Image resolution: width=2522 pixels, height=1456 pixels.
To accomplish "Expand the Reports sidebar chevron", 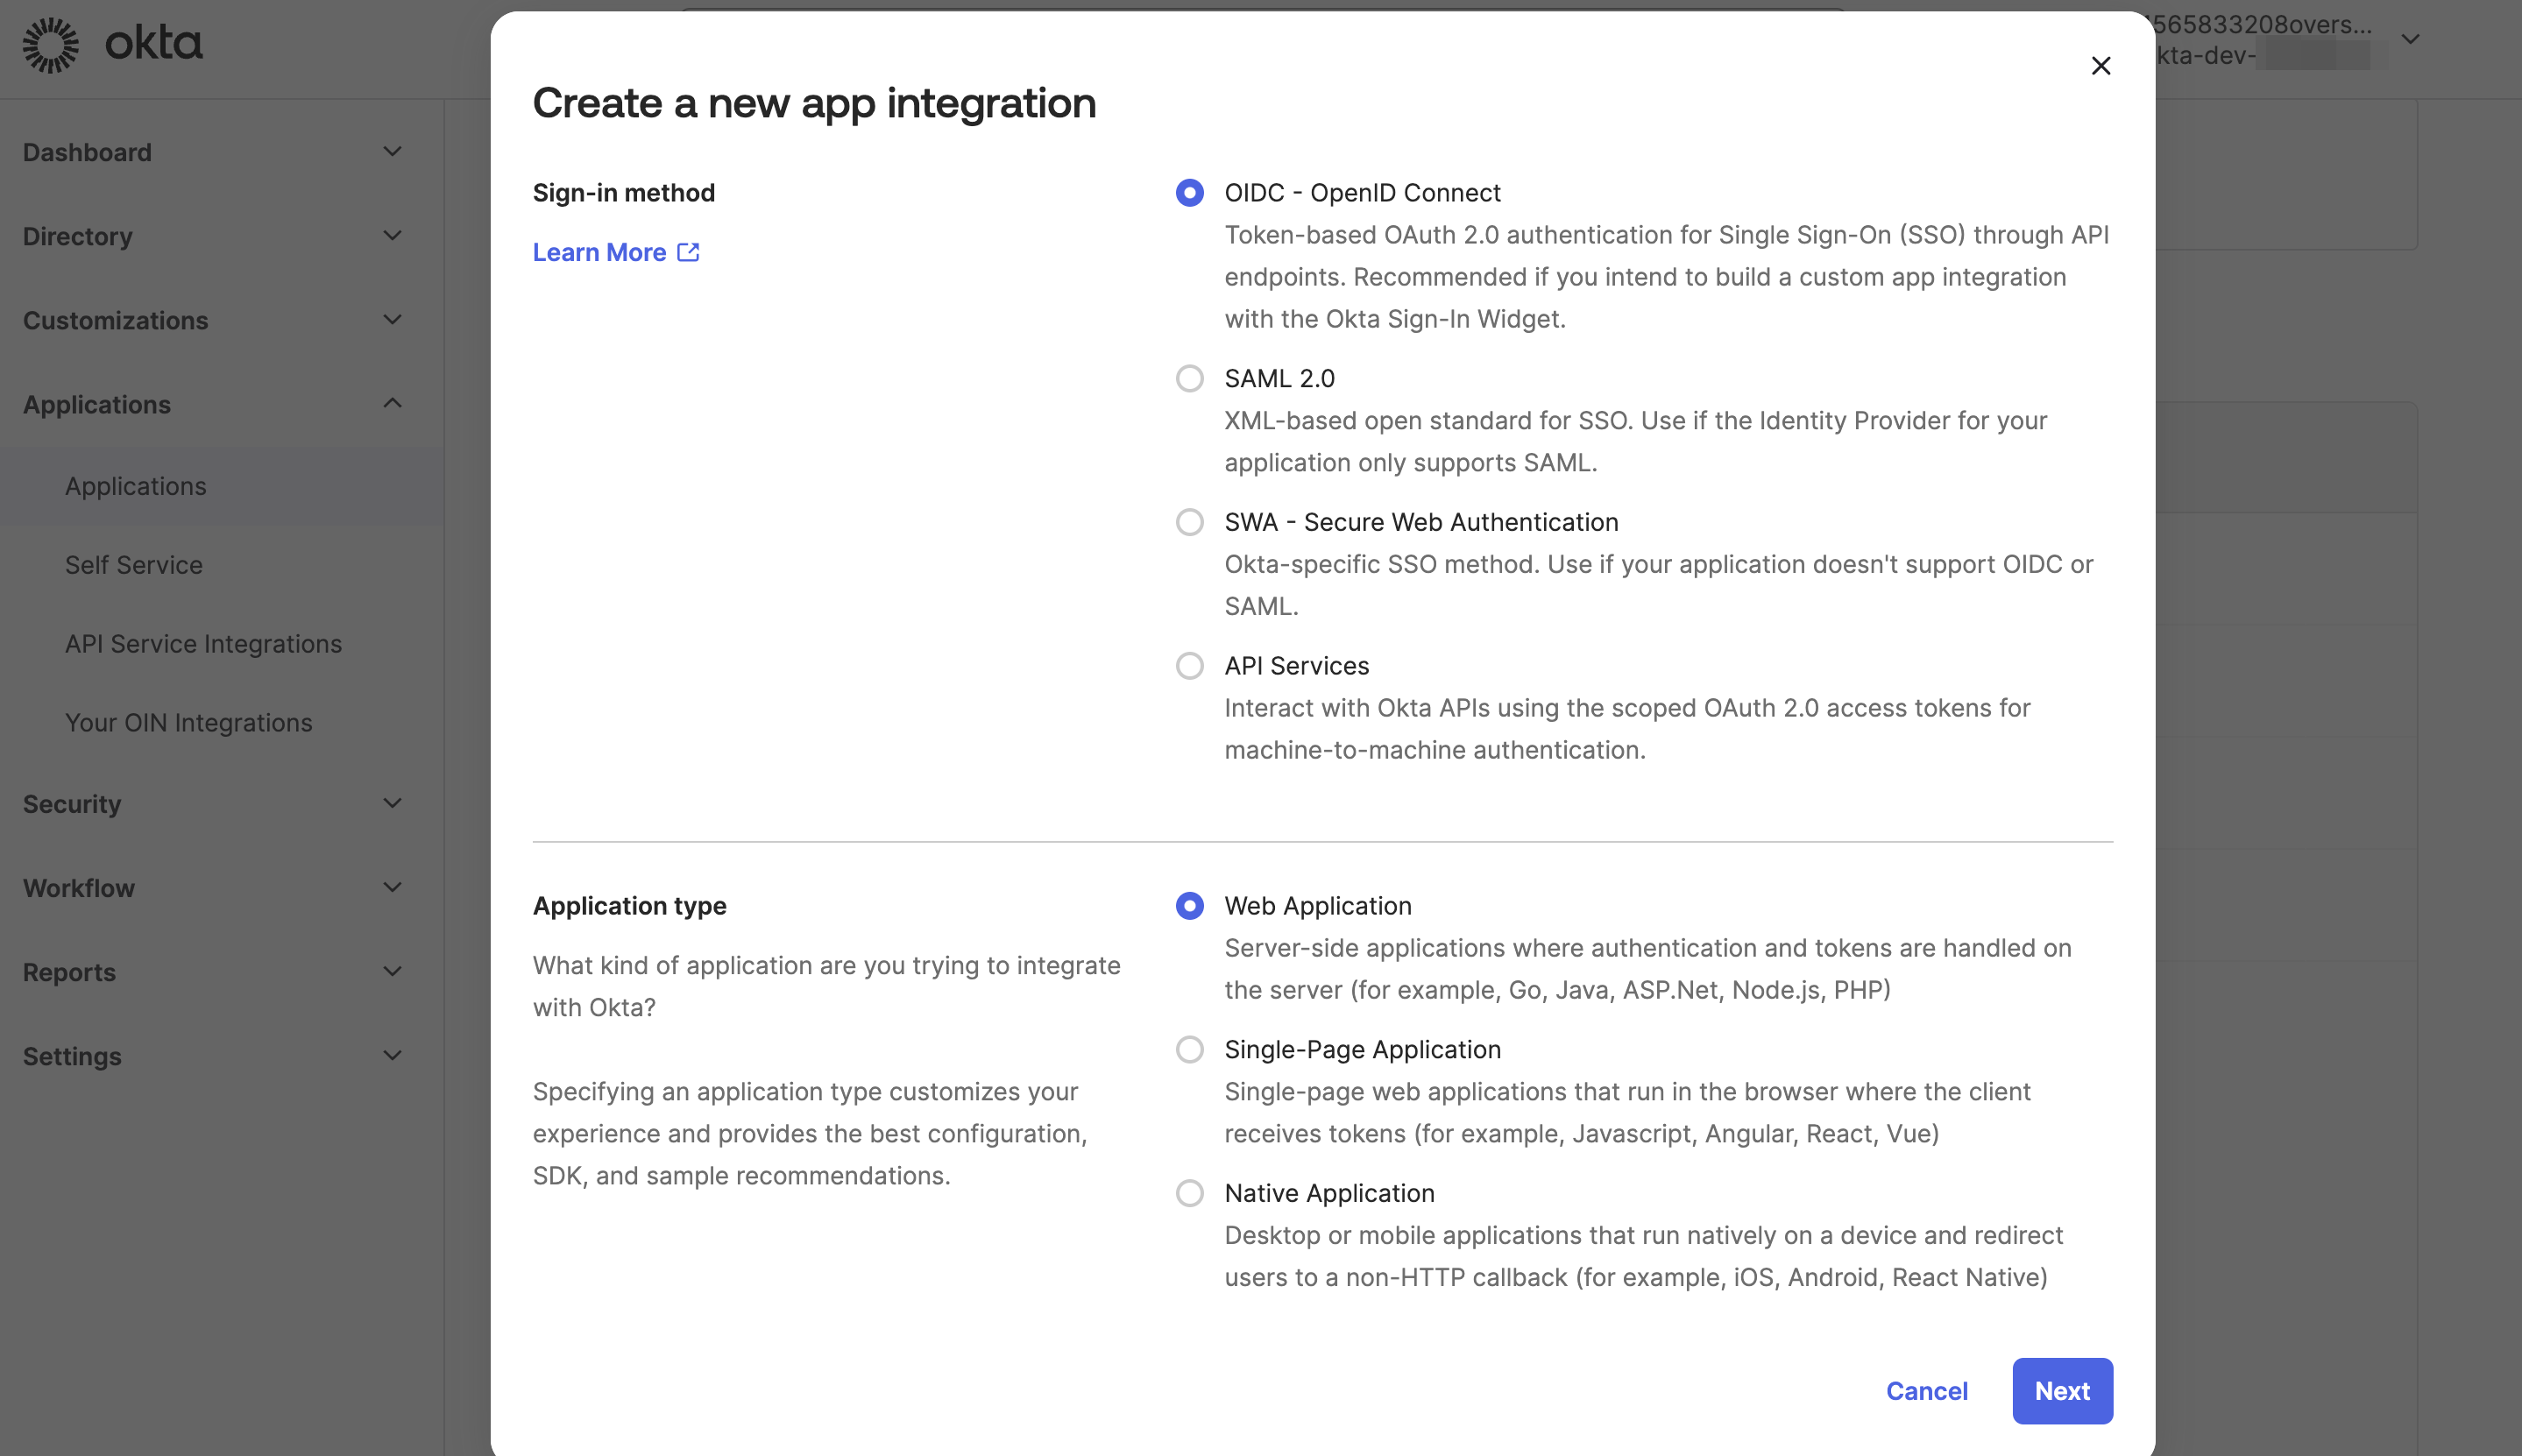I will [393, 972].
